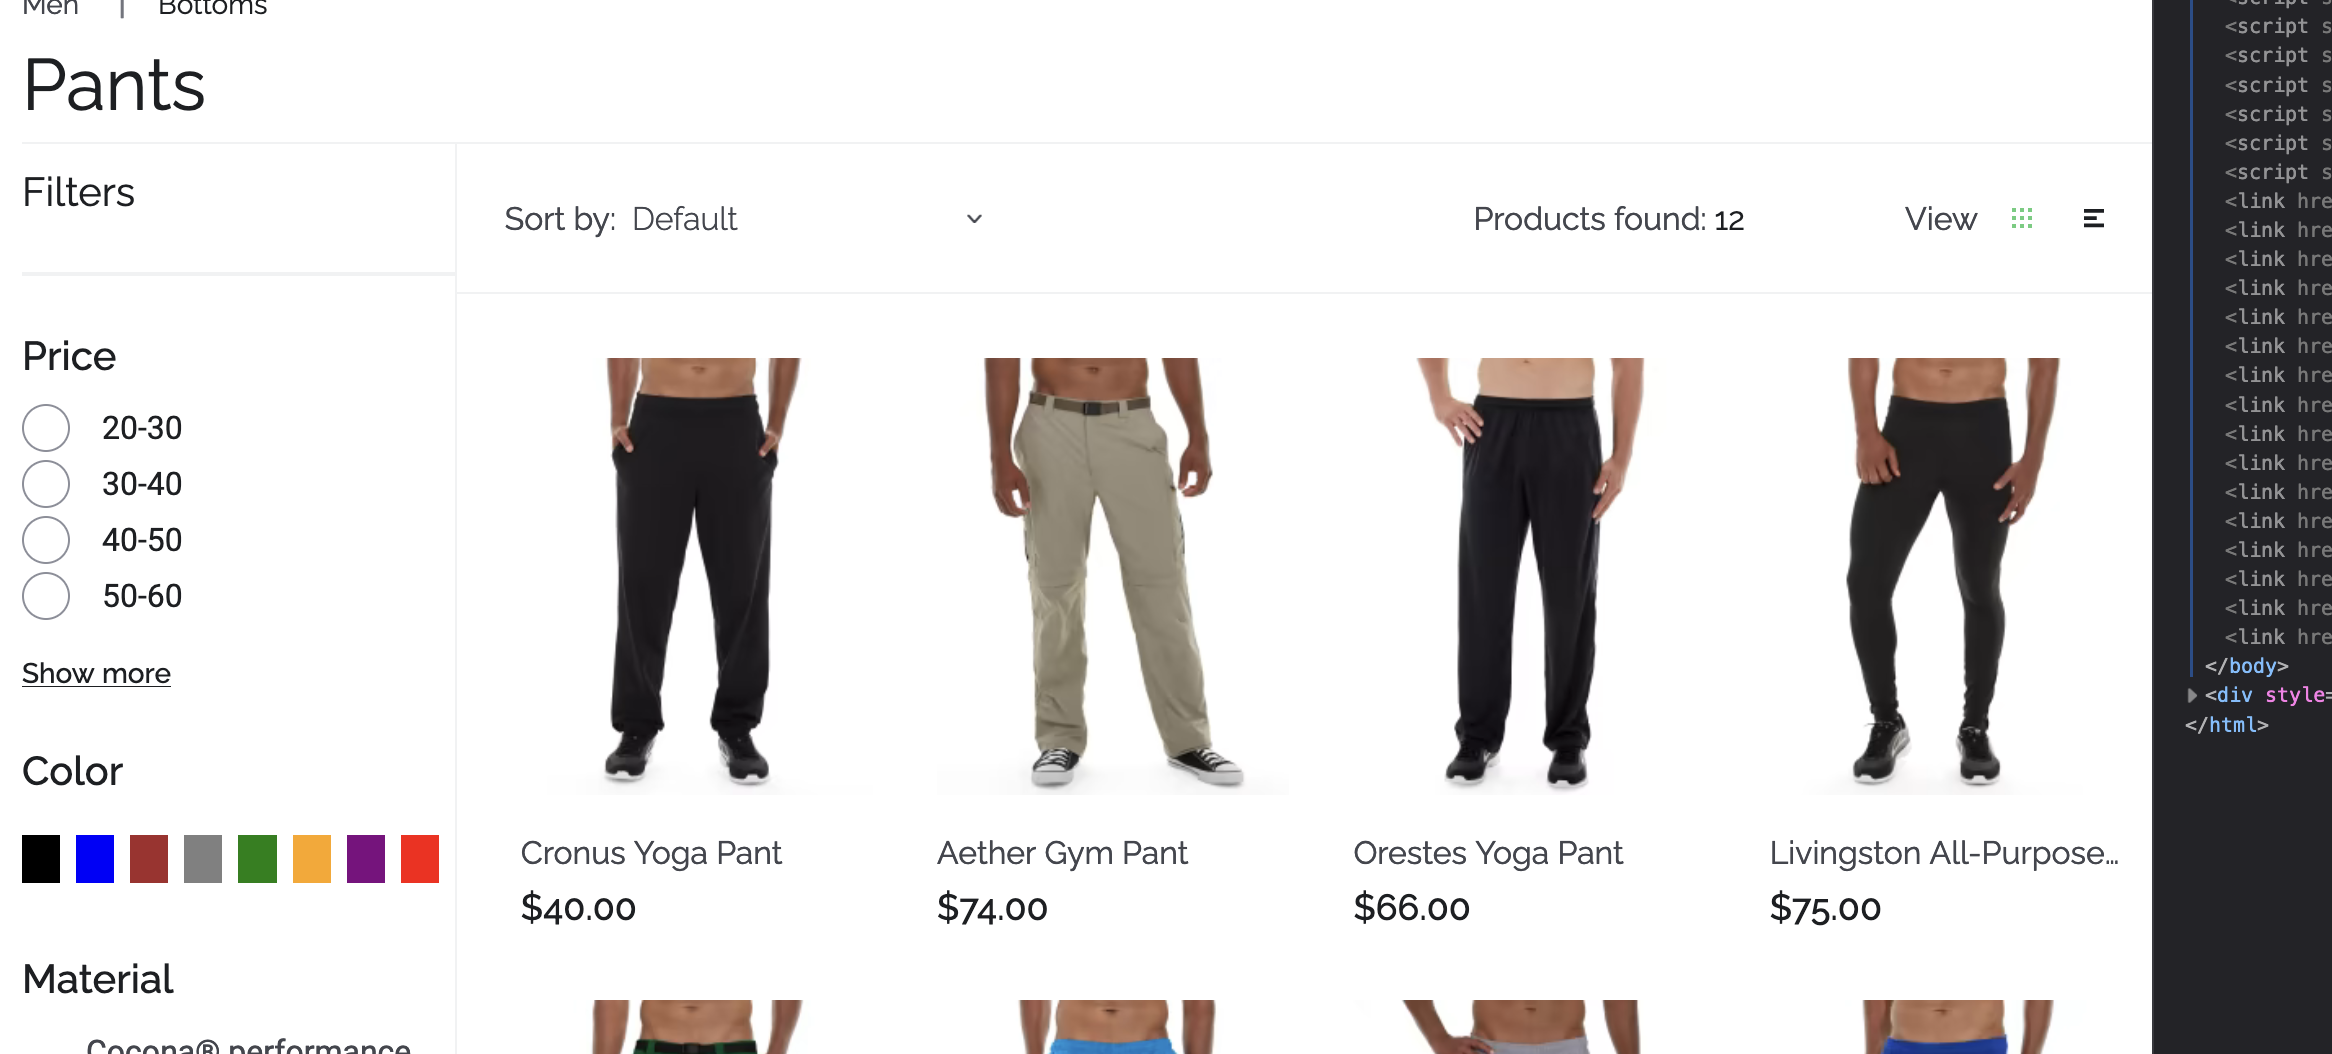Select the 40-50 price filter
This screenshot has height=1054, width=2332.
[46, 540]
